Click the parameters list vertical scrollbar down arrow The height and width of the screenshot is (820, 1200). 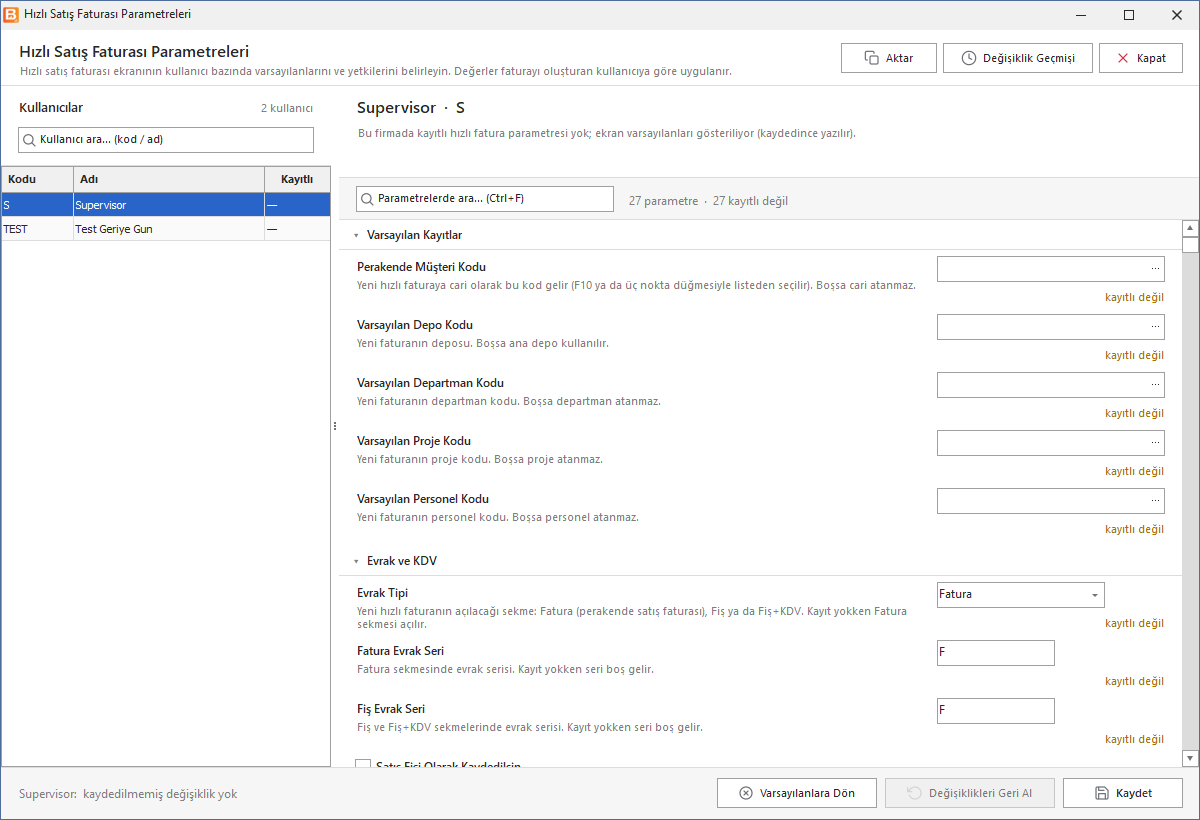click(1190, 759)
